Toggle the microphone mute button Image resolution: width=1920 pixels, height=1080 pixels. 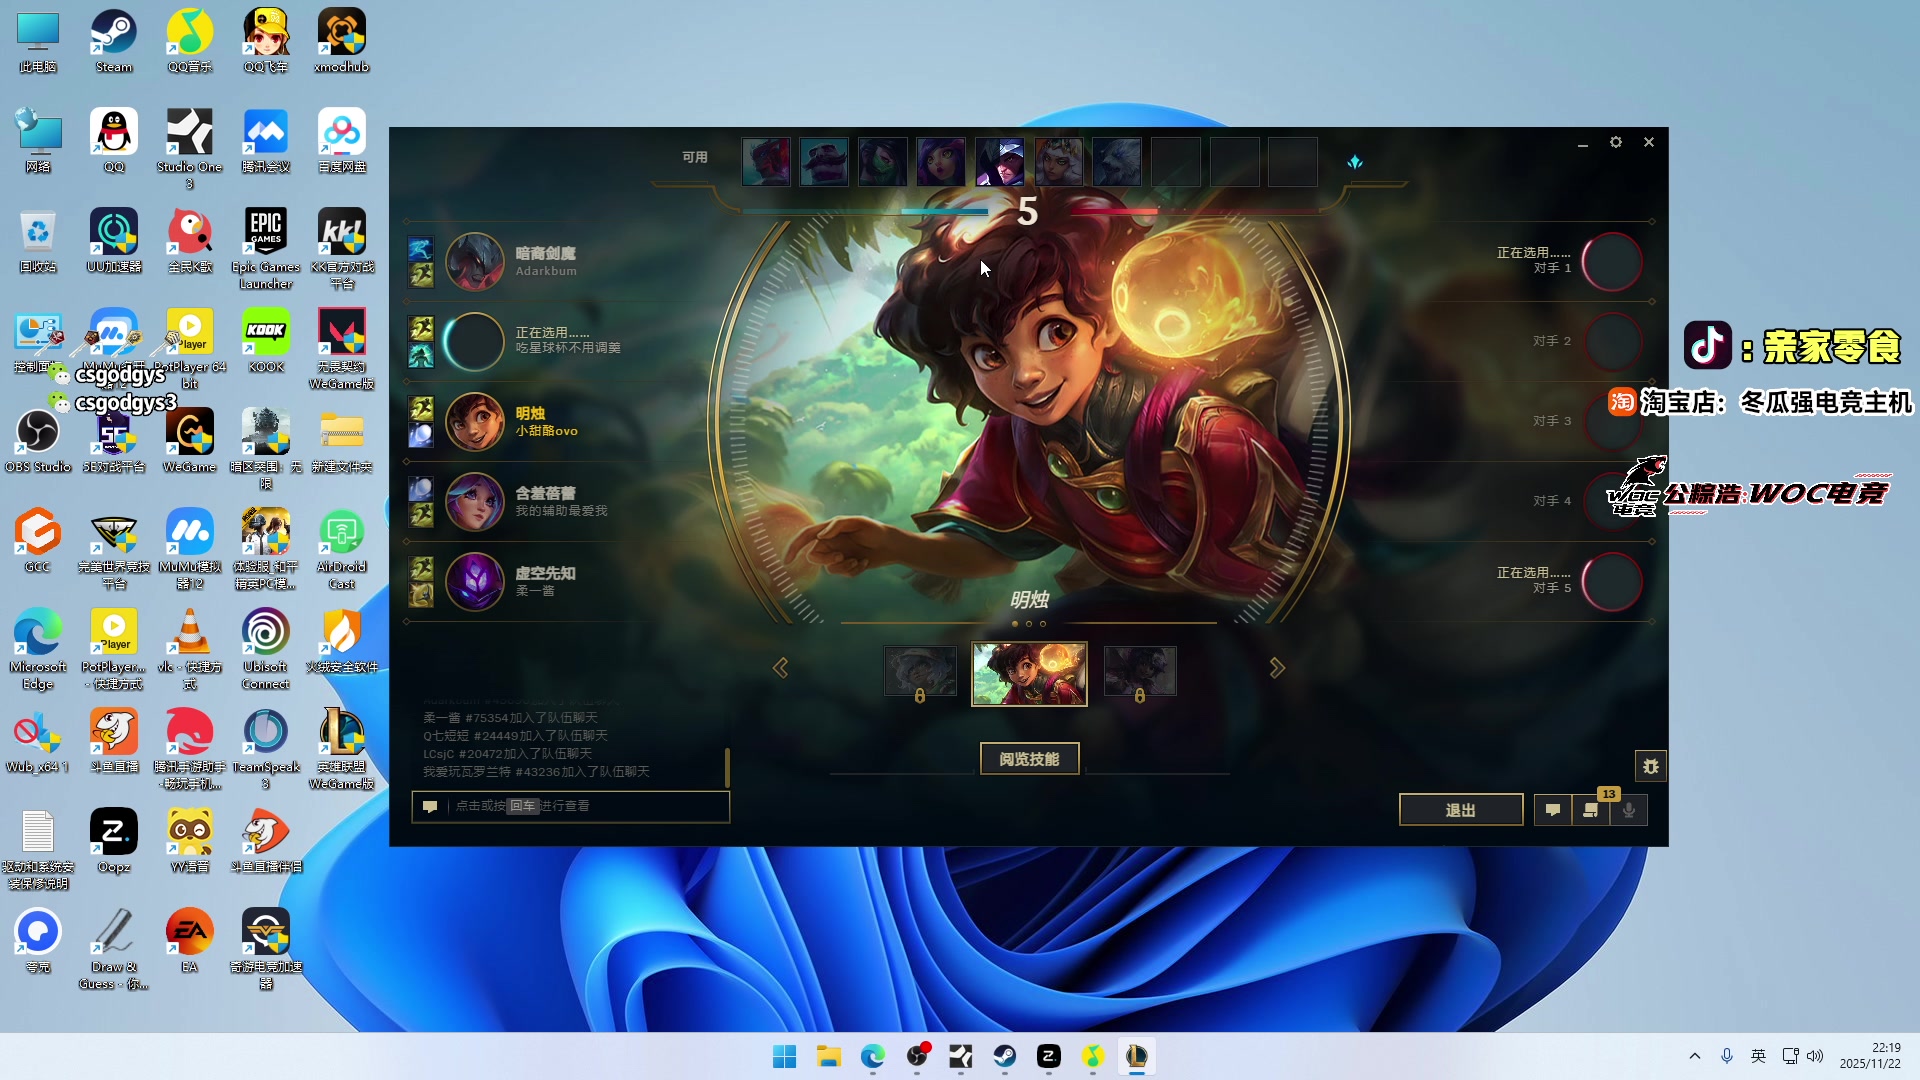coord(1629,810)
